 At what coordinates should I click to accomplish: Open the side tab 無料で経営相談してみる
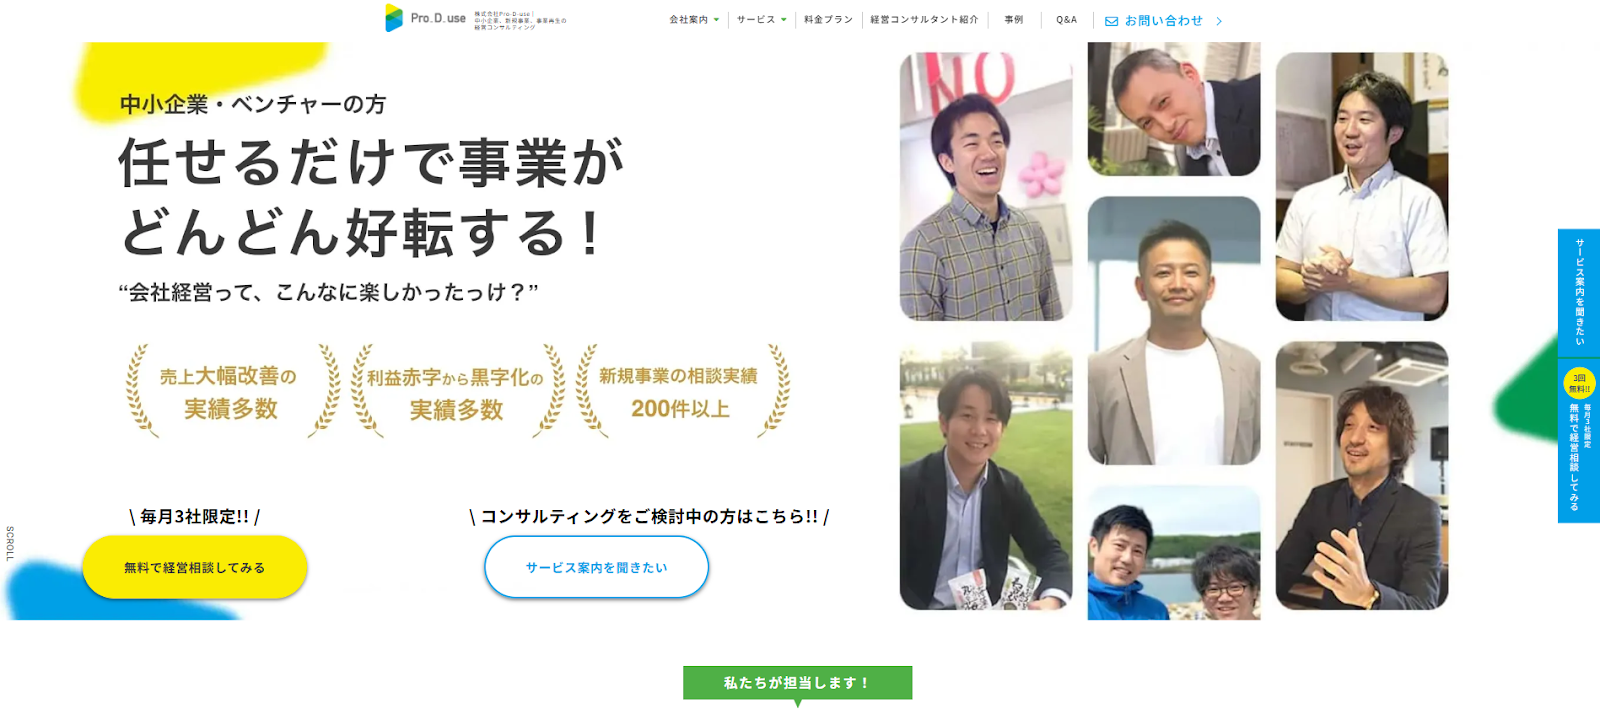pos(1579,441)
